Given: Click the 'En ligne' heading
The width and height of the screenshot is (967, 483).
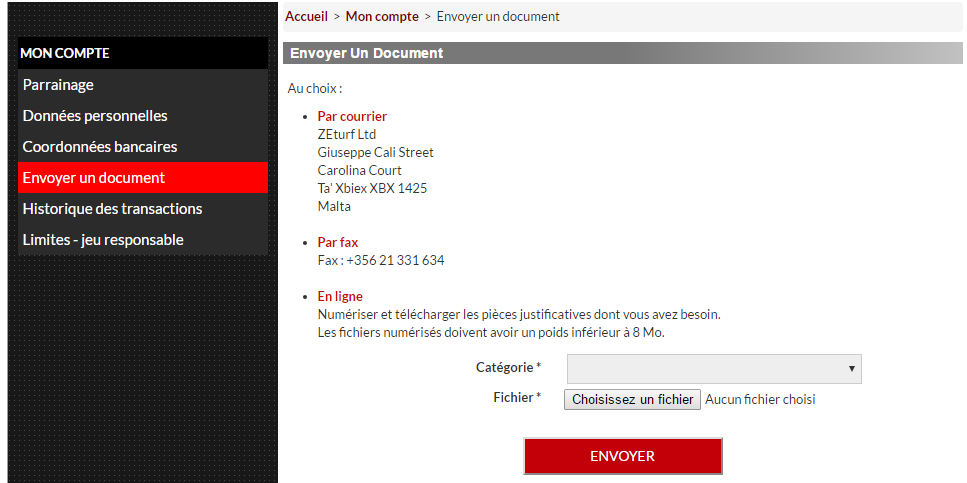Looking at the screenshot, I should (x=340, y=297).
